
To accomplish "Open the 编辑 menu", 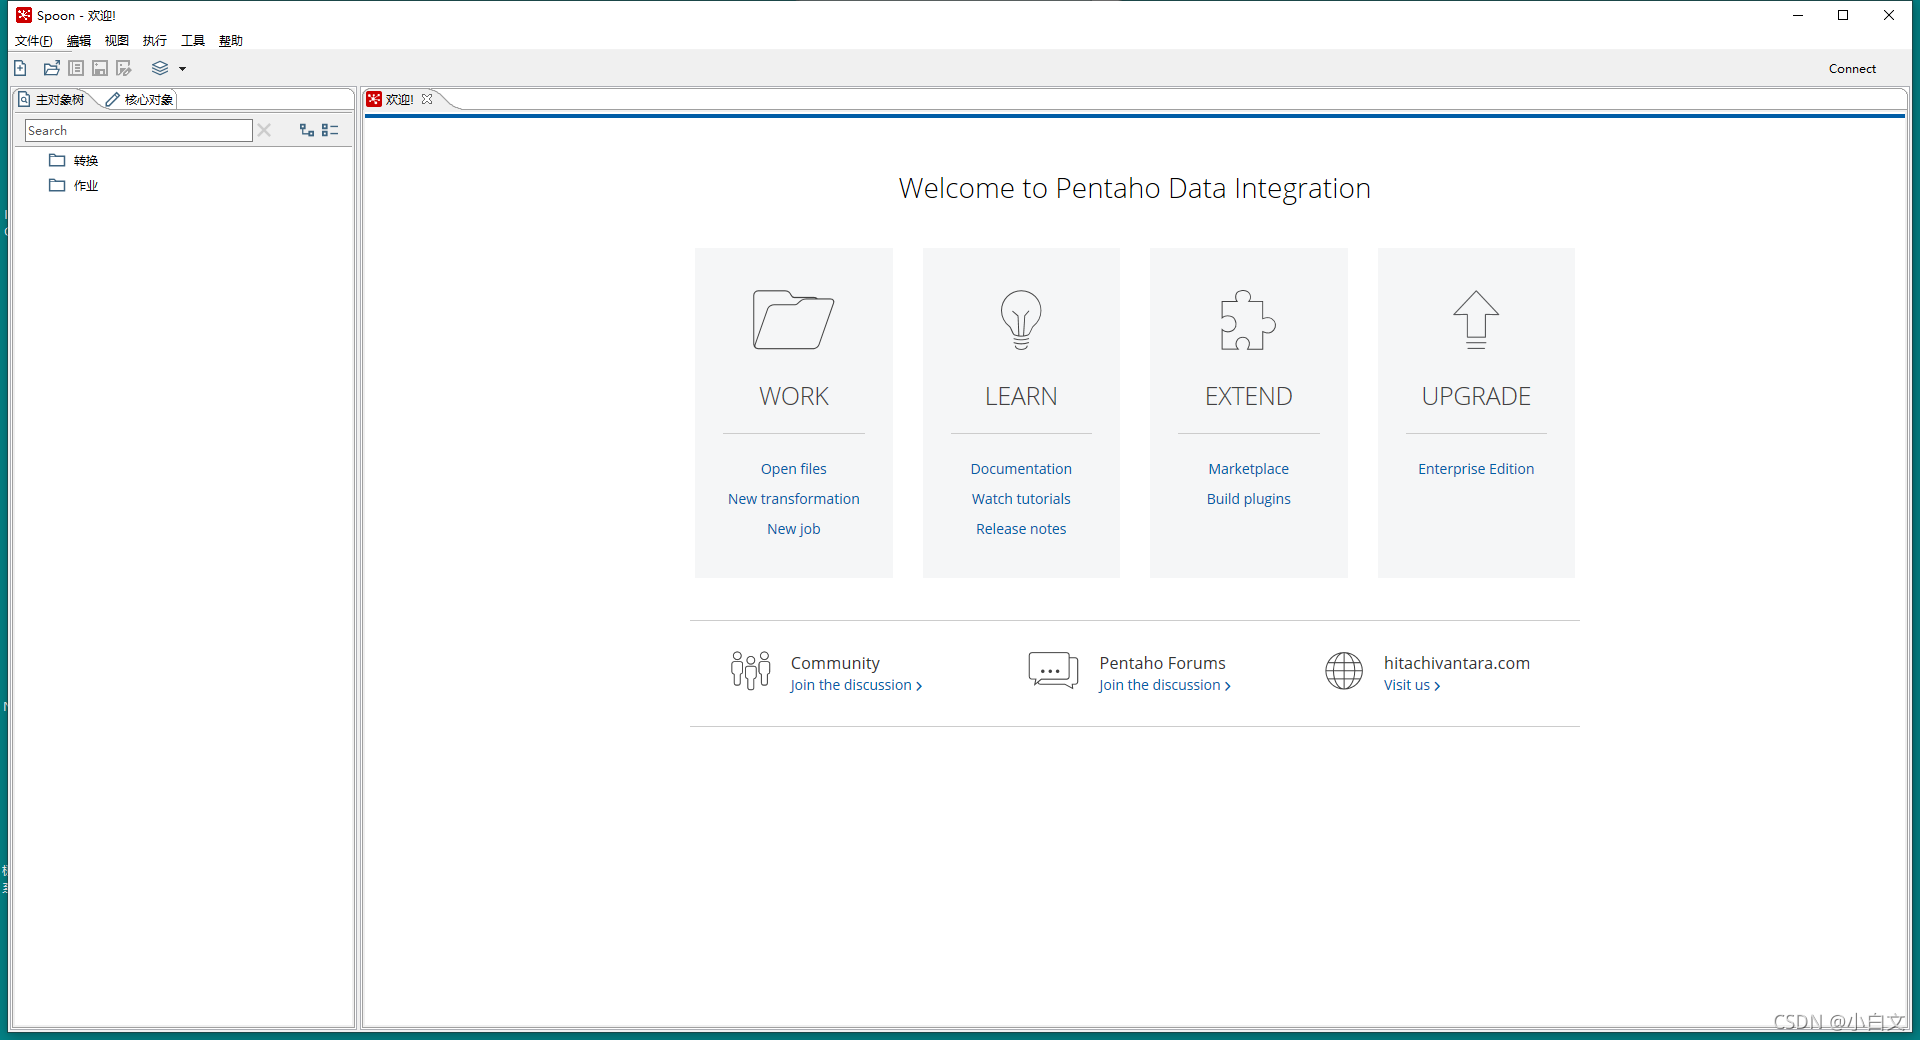I will point(79,41).
